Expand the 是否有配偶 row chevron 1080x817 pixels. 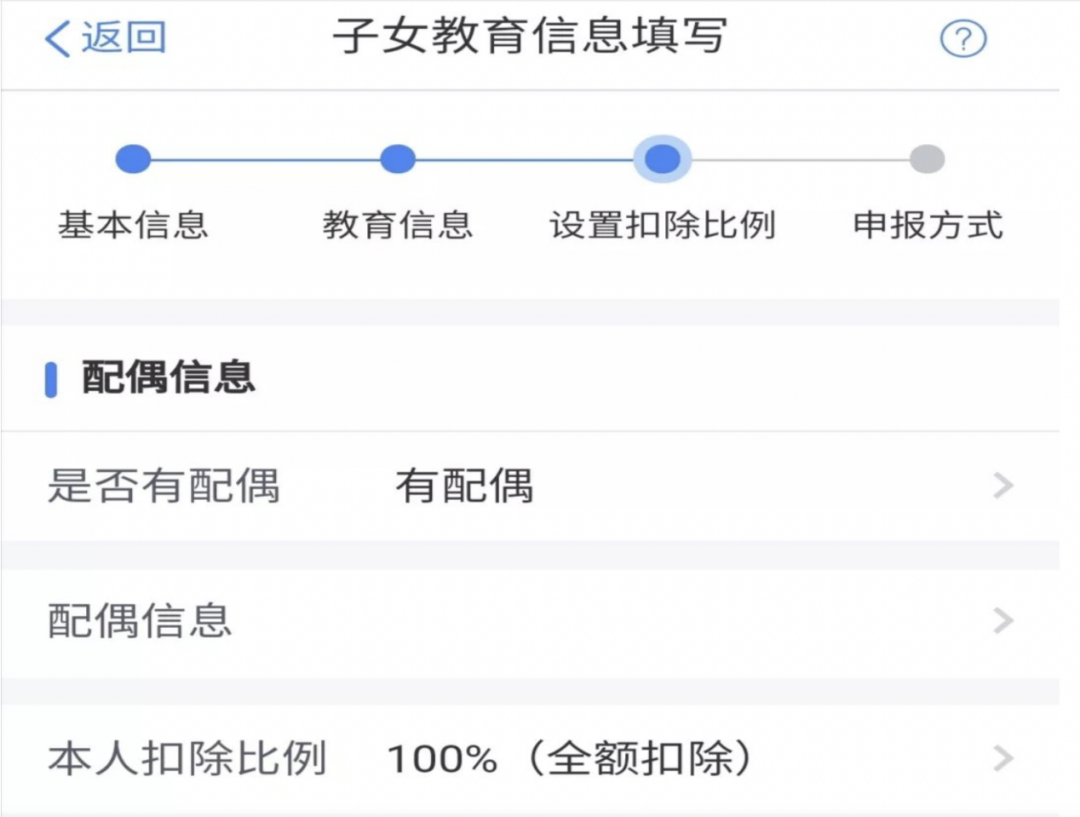point(1003,487)
